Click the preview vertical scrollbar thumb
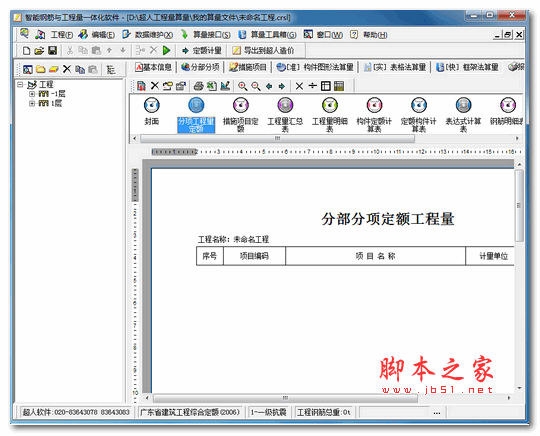 coord(519,206)
